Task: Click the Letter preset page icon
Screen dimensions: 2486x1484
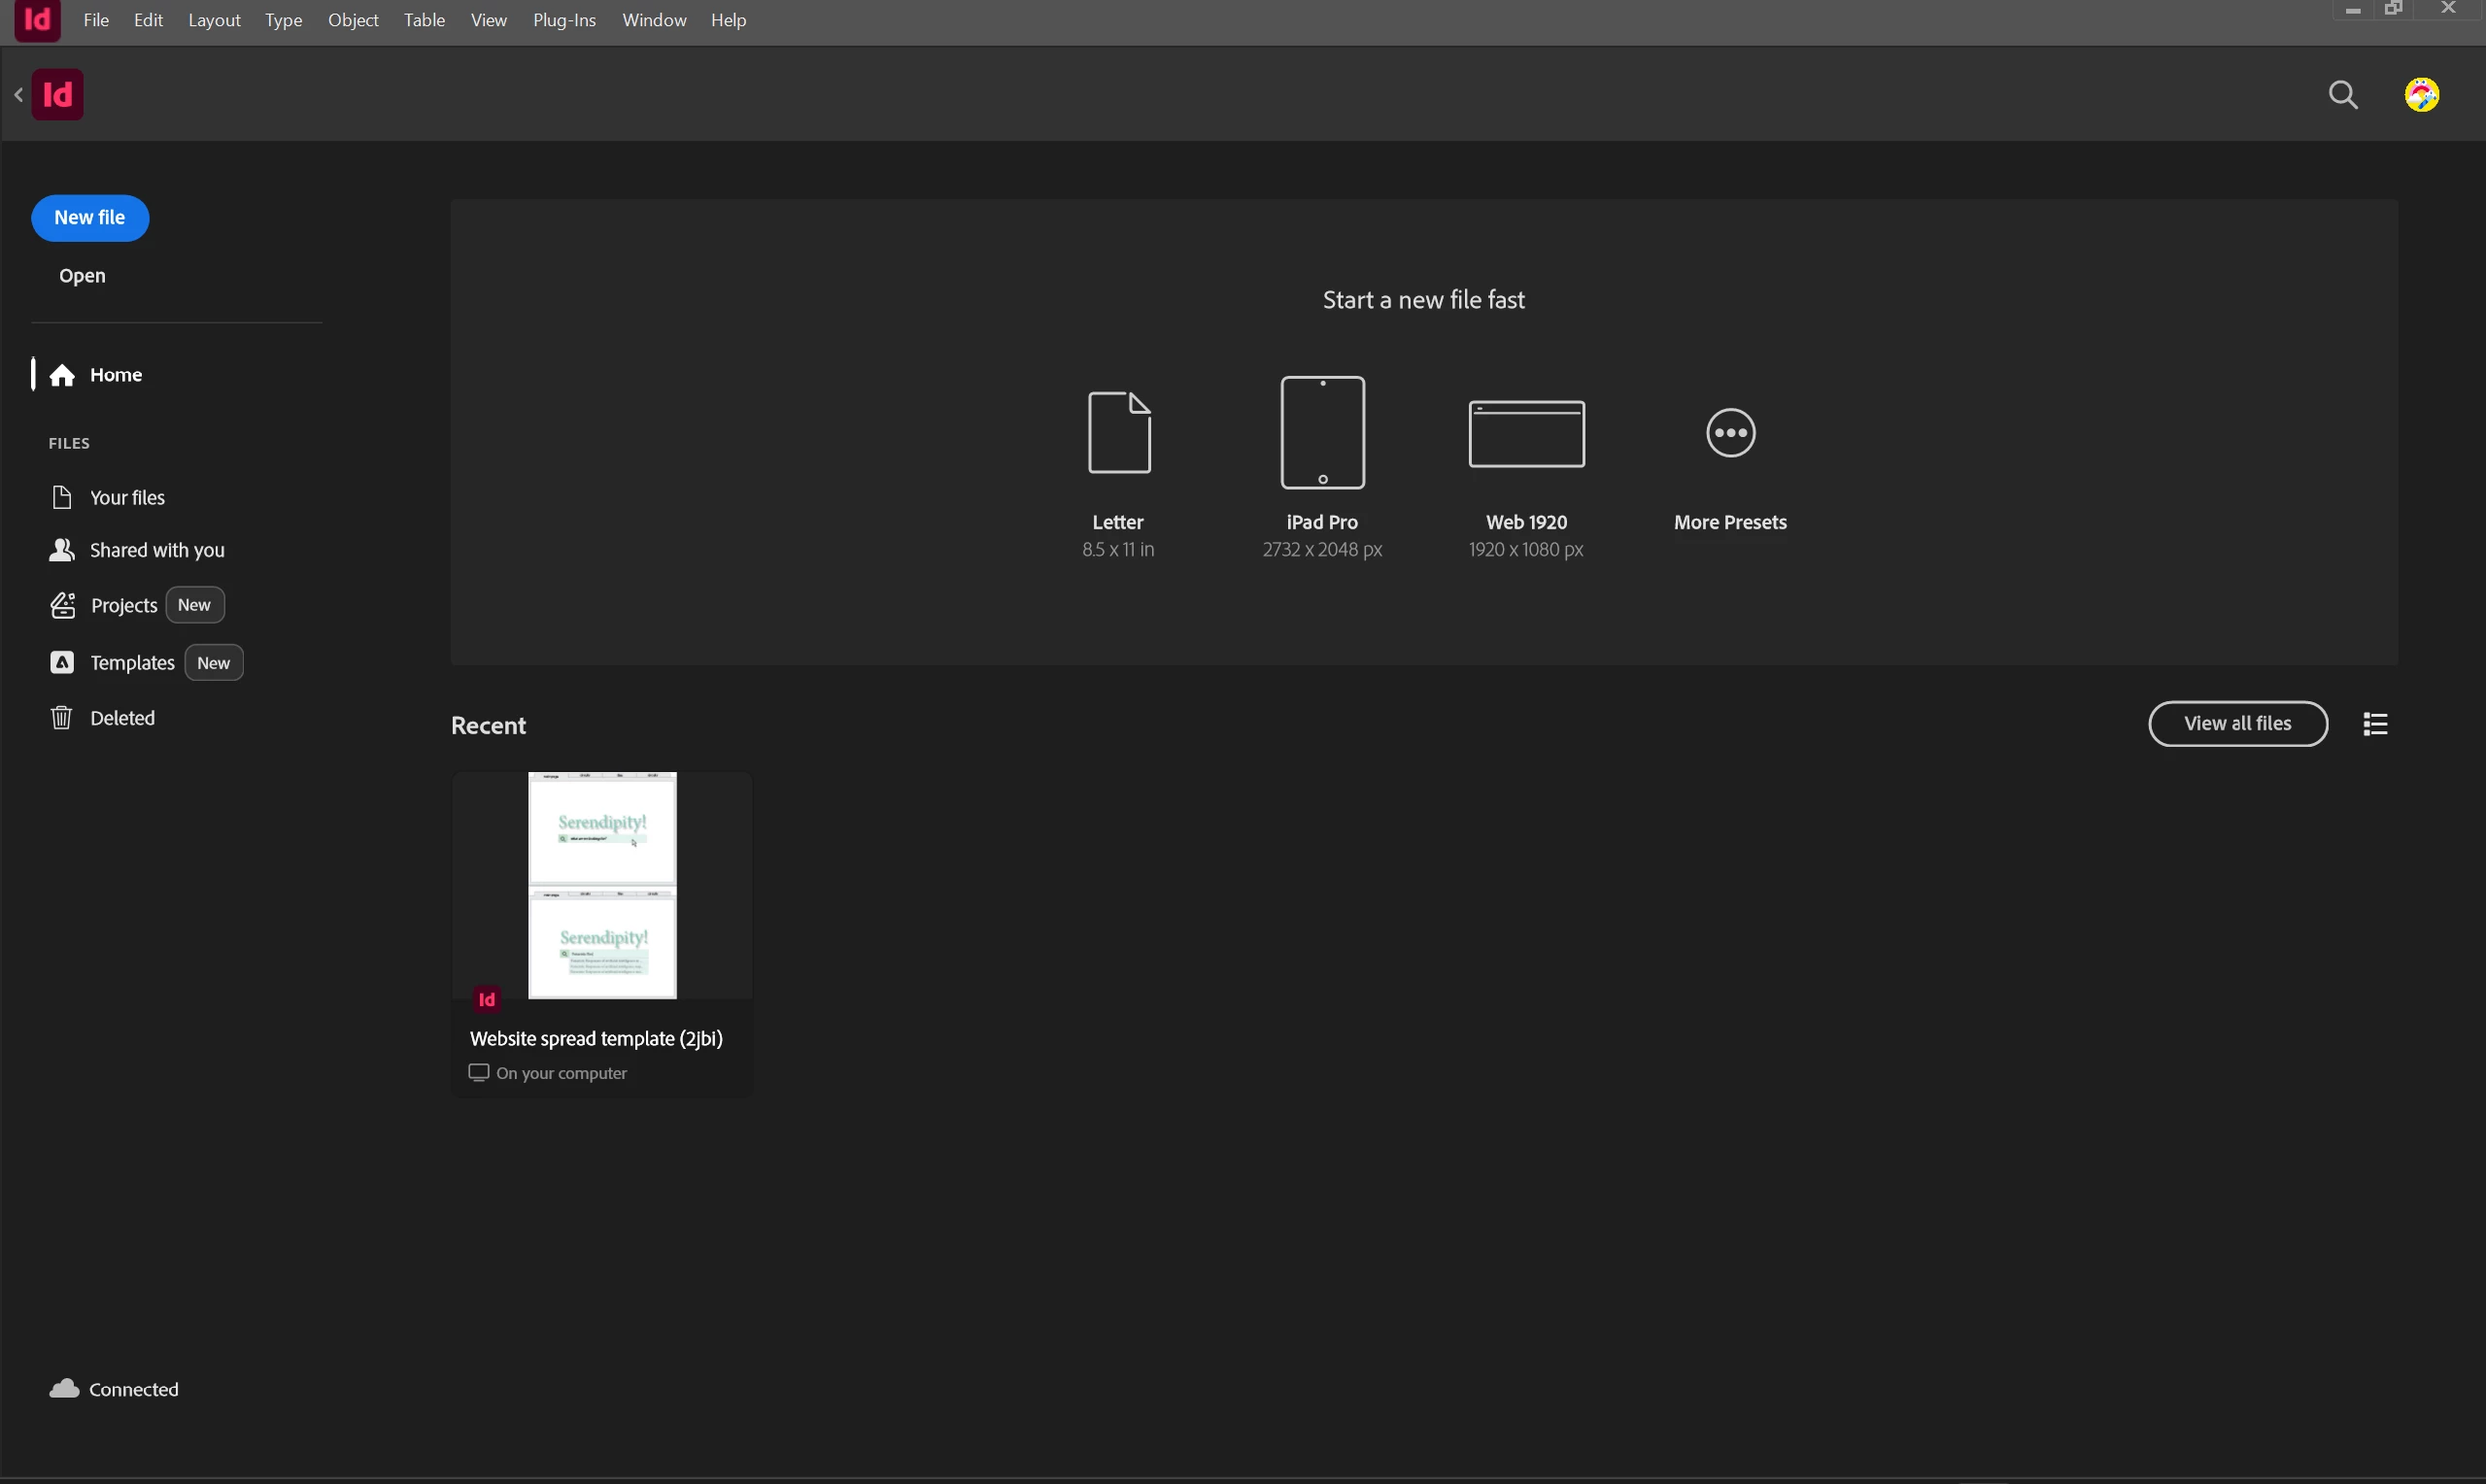Action: [1119, 433]
